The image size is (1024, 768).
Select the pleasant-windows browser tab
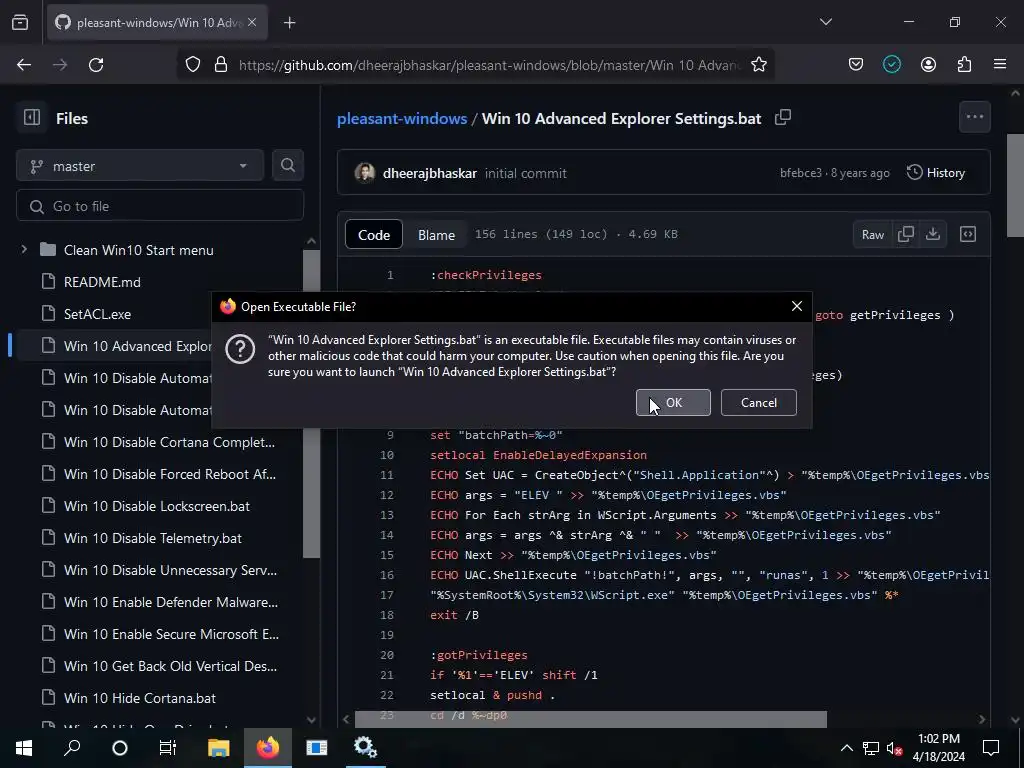click(155, 23)
